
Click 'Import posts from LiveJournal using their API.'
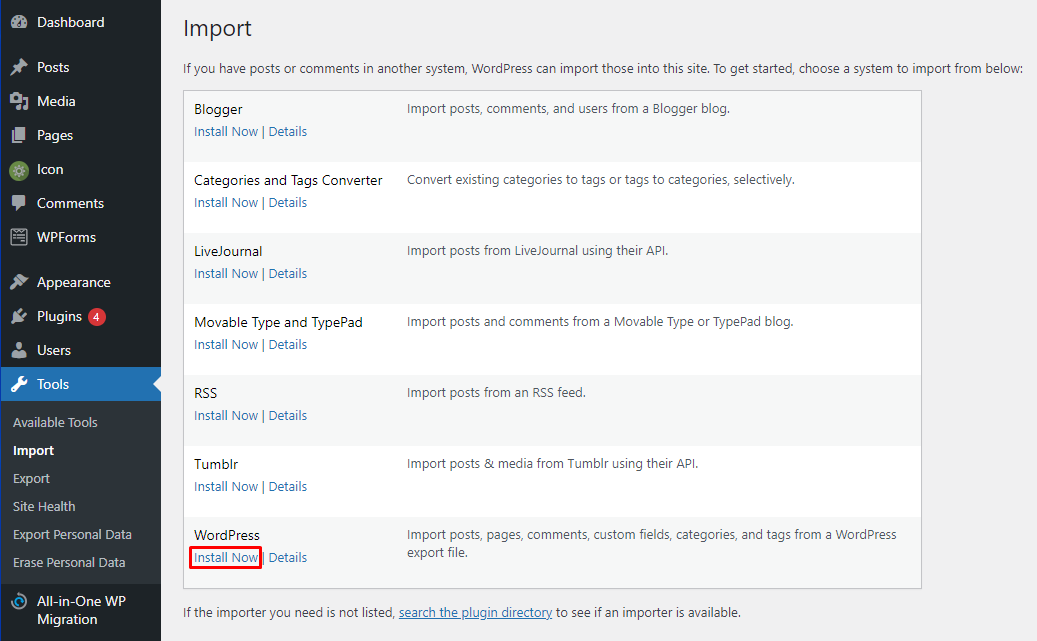(537, 251)
